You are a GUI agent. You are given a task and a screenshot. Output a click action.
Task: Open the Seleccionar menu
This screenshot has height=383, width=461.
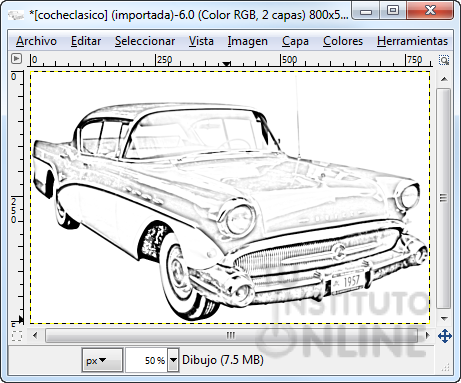[145, 41]
